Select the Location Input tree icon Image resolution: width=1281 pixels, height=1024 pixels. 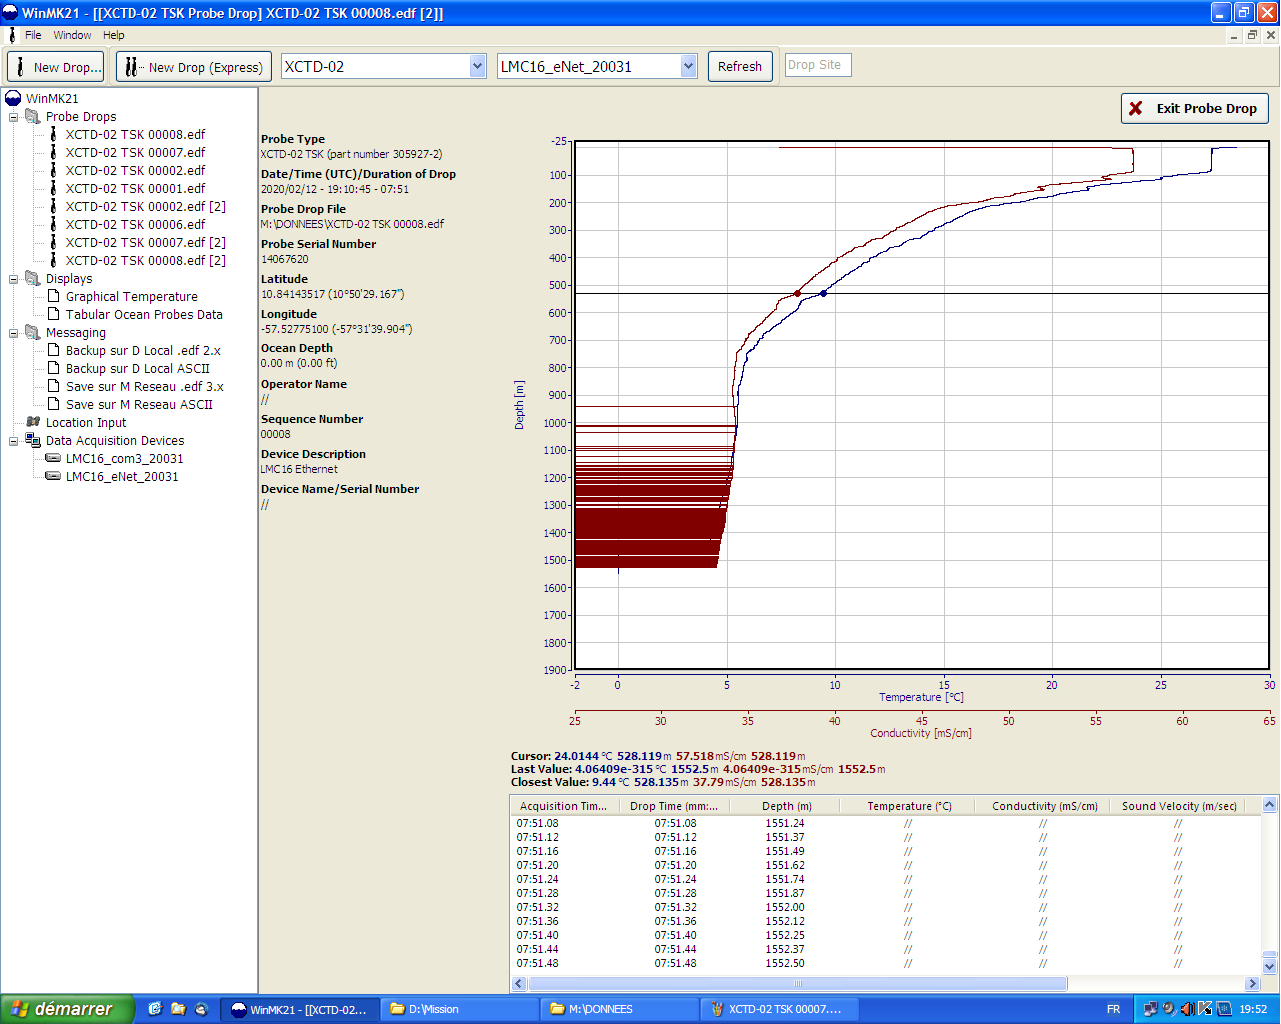[33, 422]
